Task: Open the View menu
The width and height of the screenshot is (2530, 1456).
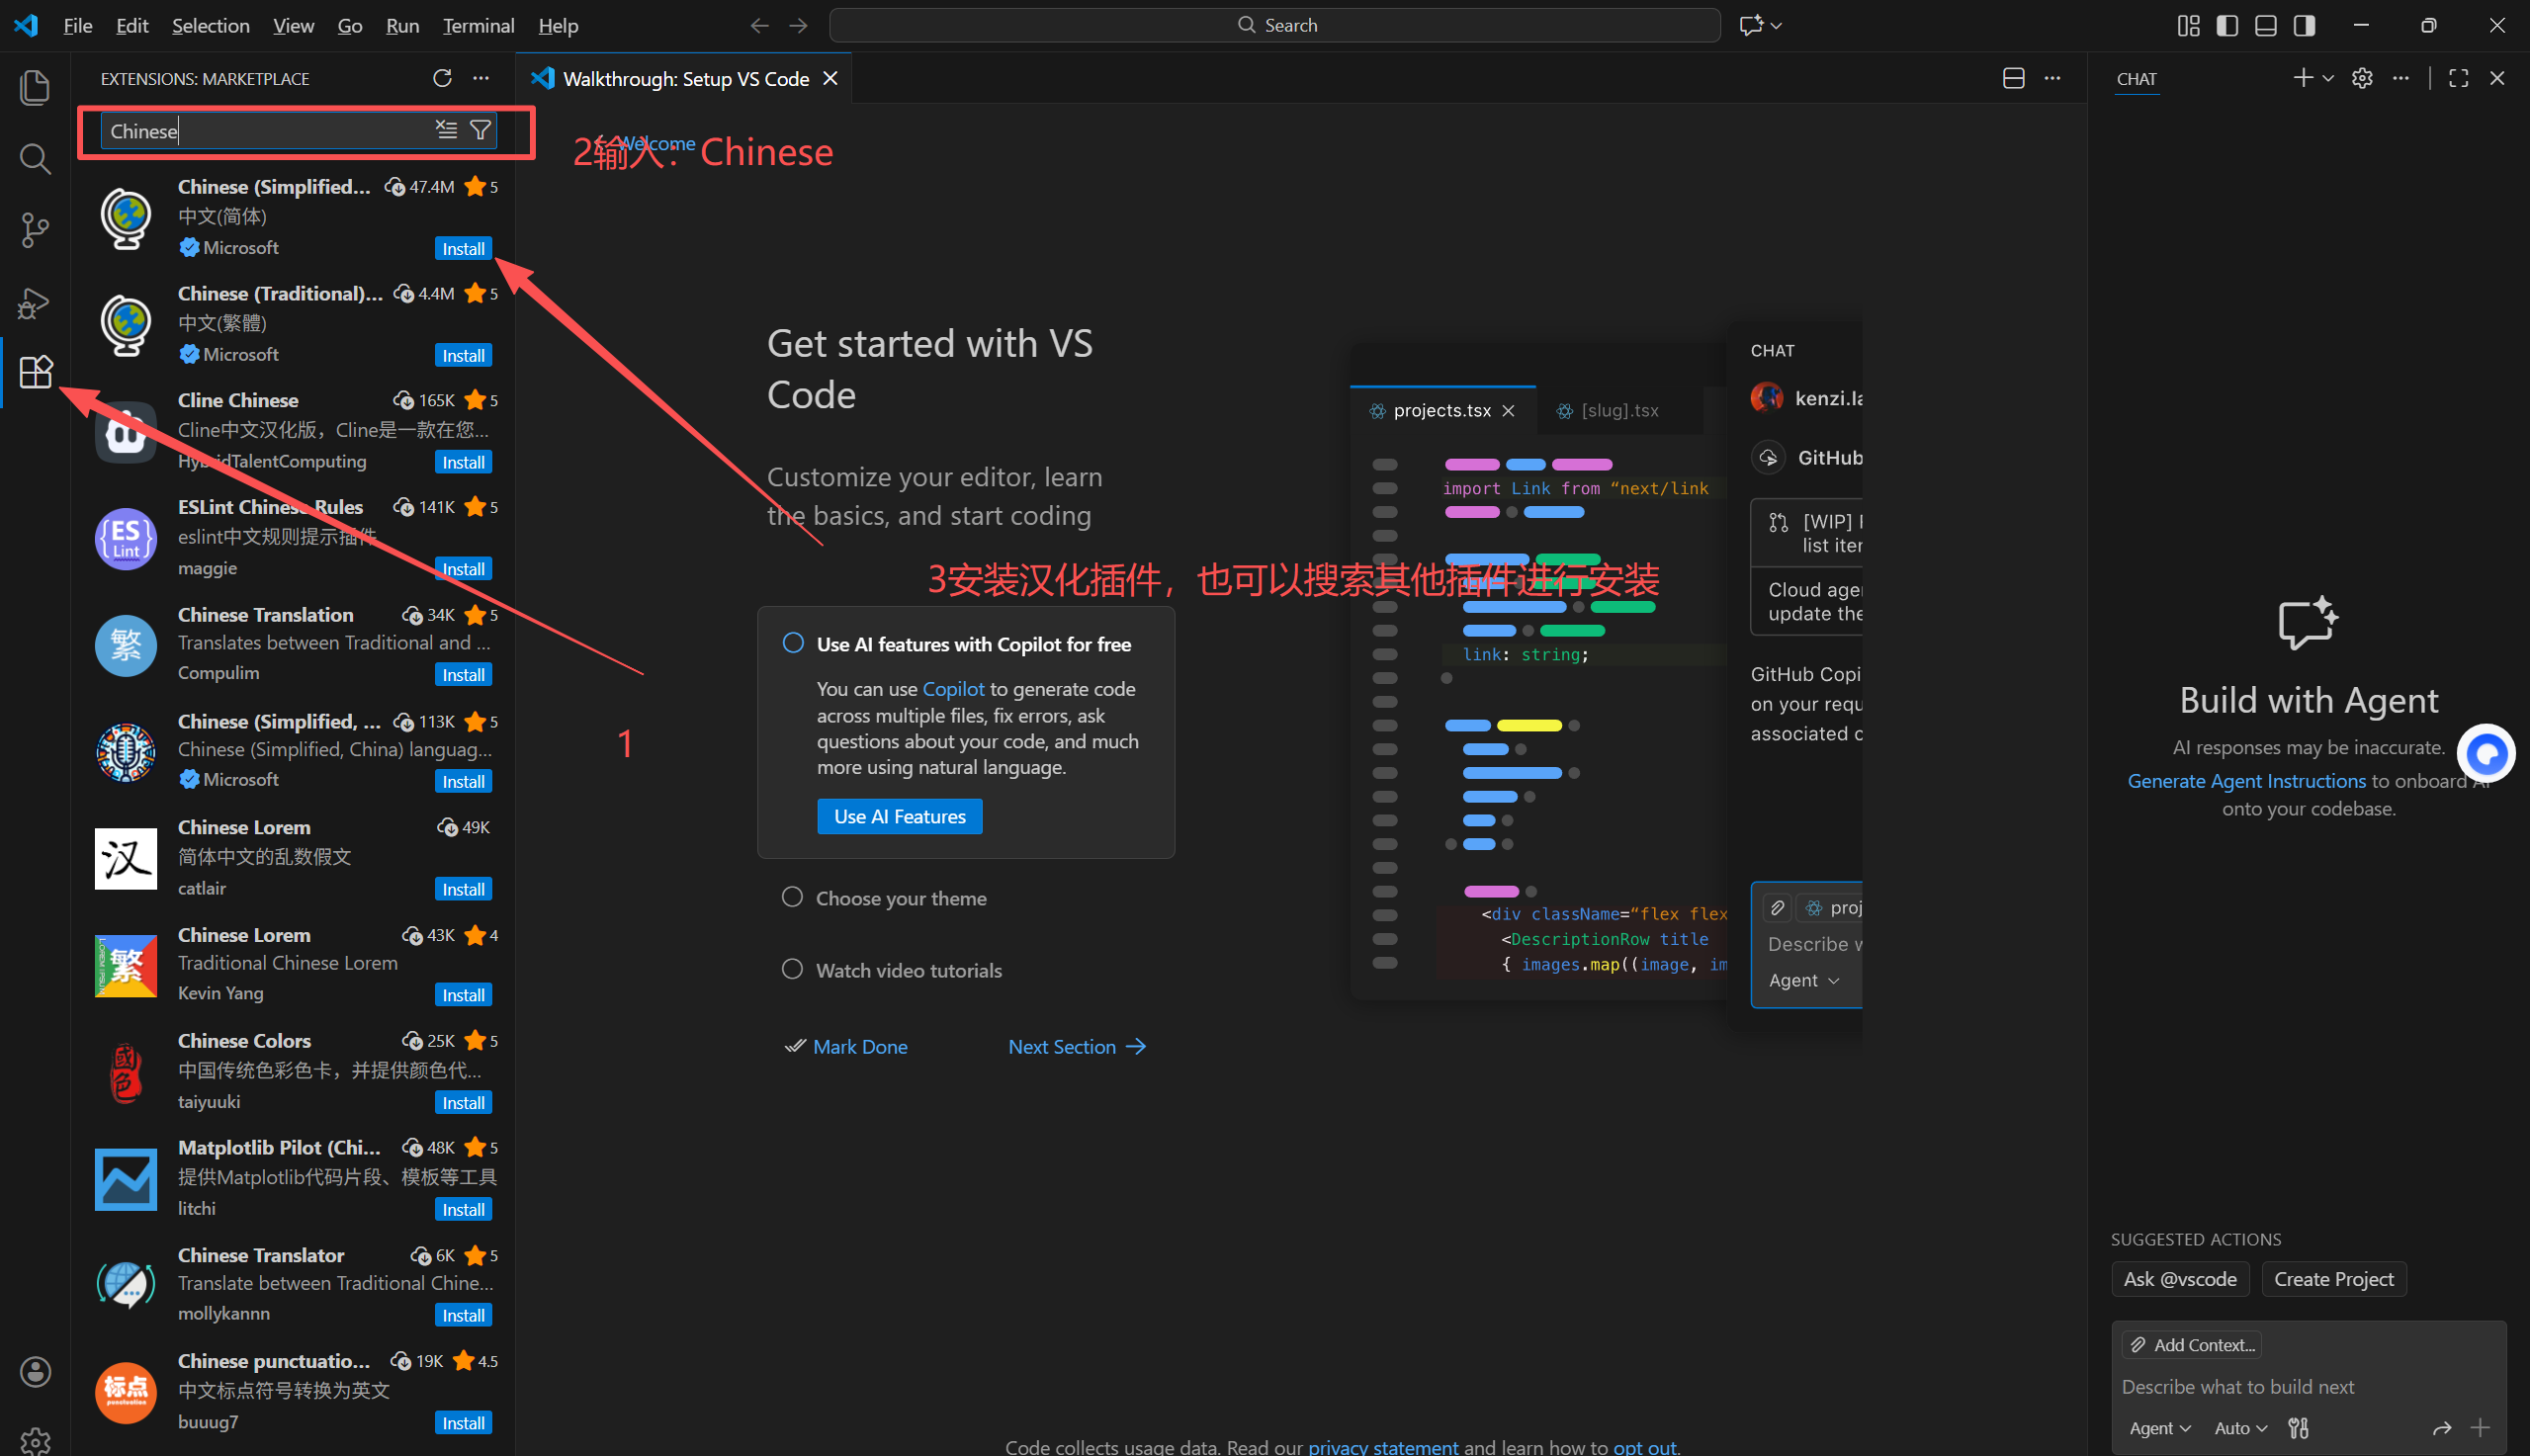Action: coord(294,25)
